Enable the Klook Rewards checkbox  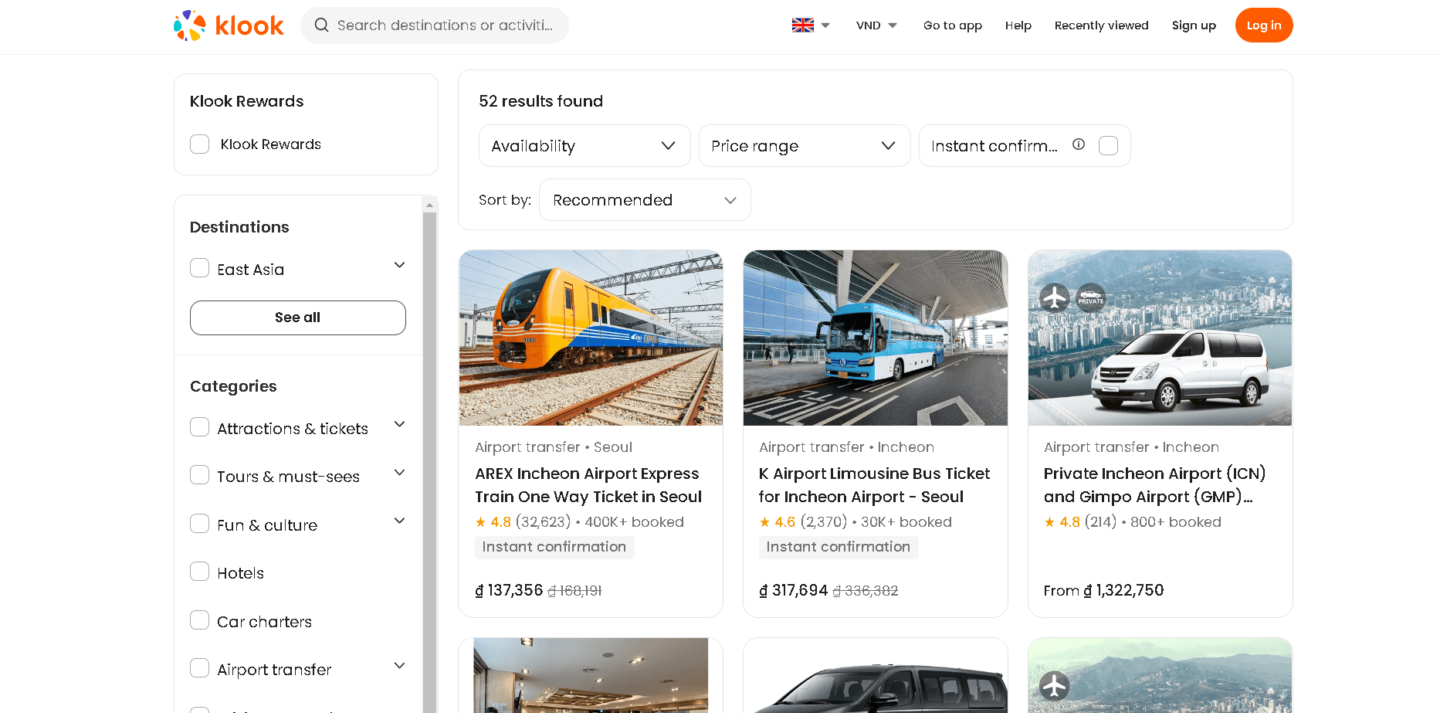[199, 143]
